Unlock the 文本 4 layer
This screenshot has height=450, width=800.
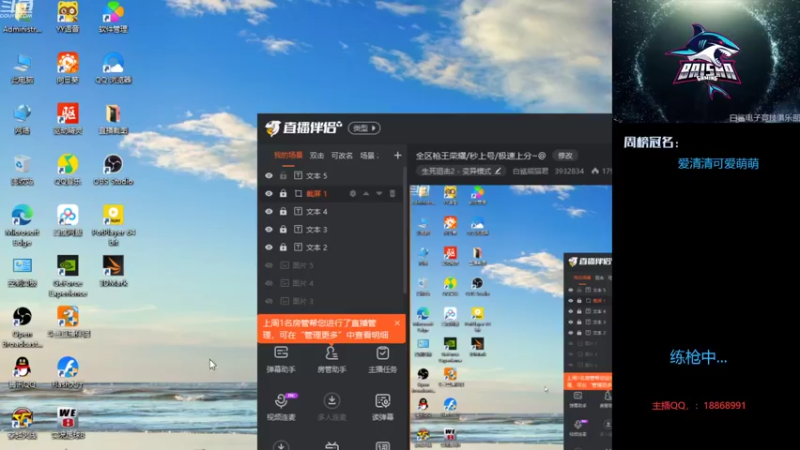coord(283,211)
